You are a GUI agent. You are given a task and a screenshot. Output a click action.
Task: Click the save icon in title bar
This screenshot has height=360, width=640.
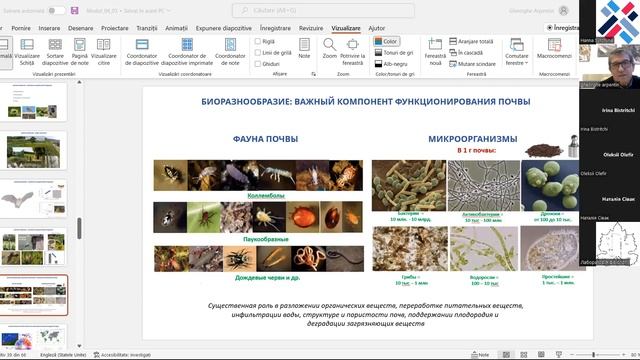(x=74, y=11)
